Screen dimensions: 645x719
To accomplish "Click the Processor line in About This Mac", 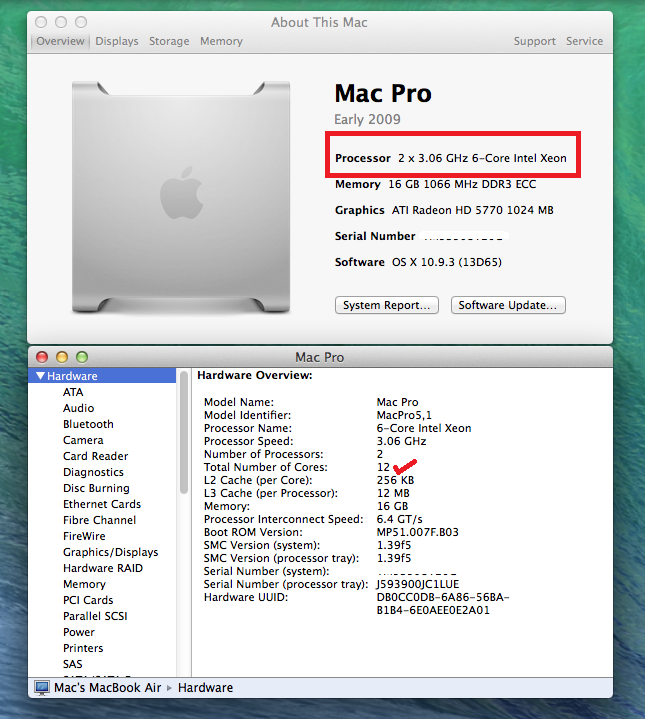I will click(451, 158).
